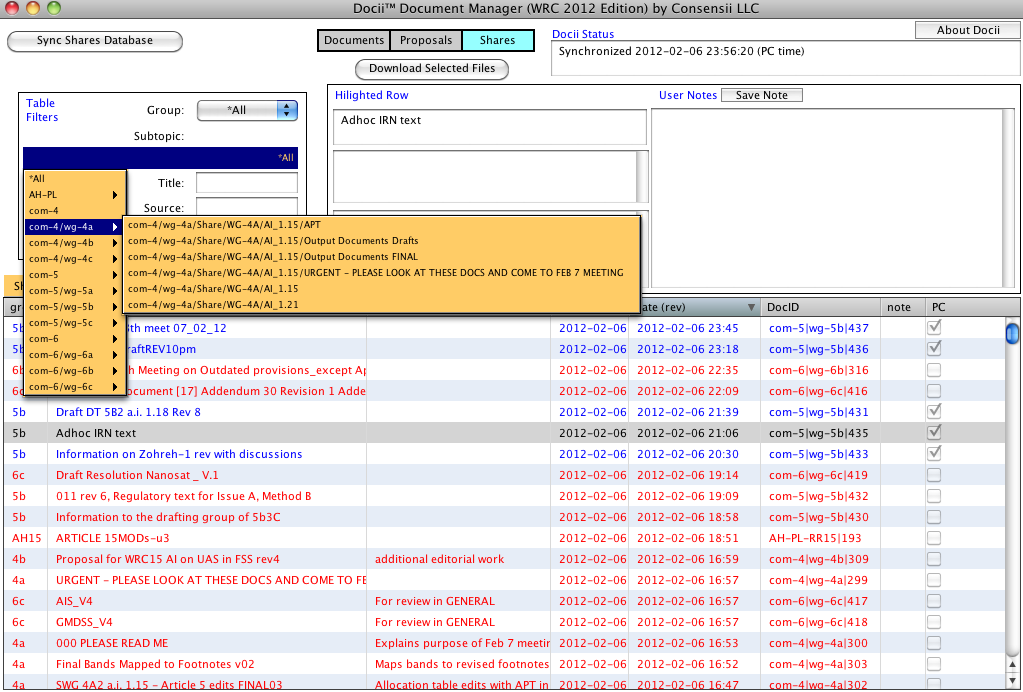This screenshot has height=692, width=1023.
Task: Save the user note
Action: point(761,95)
